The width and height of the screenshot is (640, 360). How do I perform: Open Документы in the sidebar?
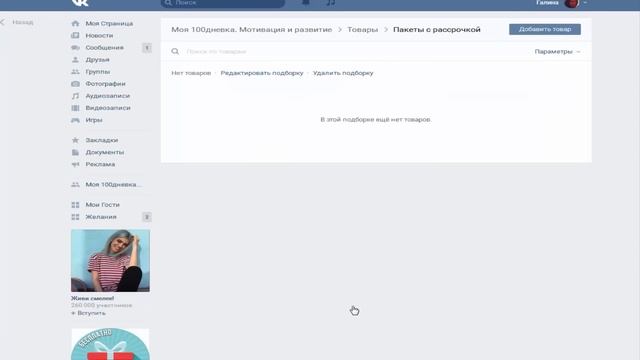click(x=104, y=152)
